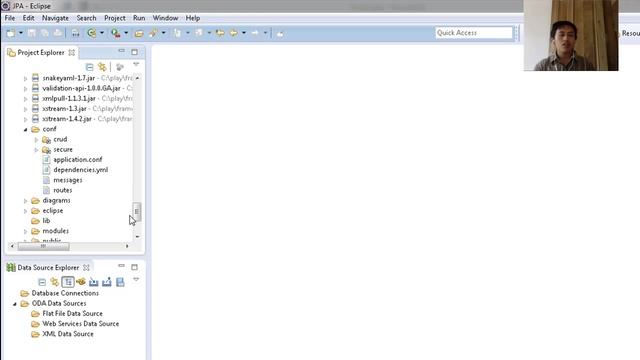Viewport: 640px width, 360px height.
Task: Open the New wizard dropdown arrow
Action: point(21,33)
